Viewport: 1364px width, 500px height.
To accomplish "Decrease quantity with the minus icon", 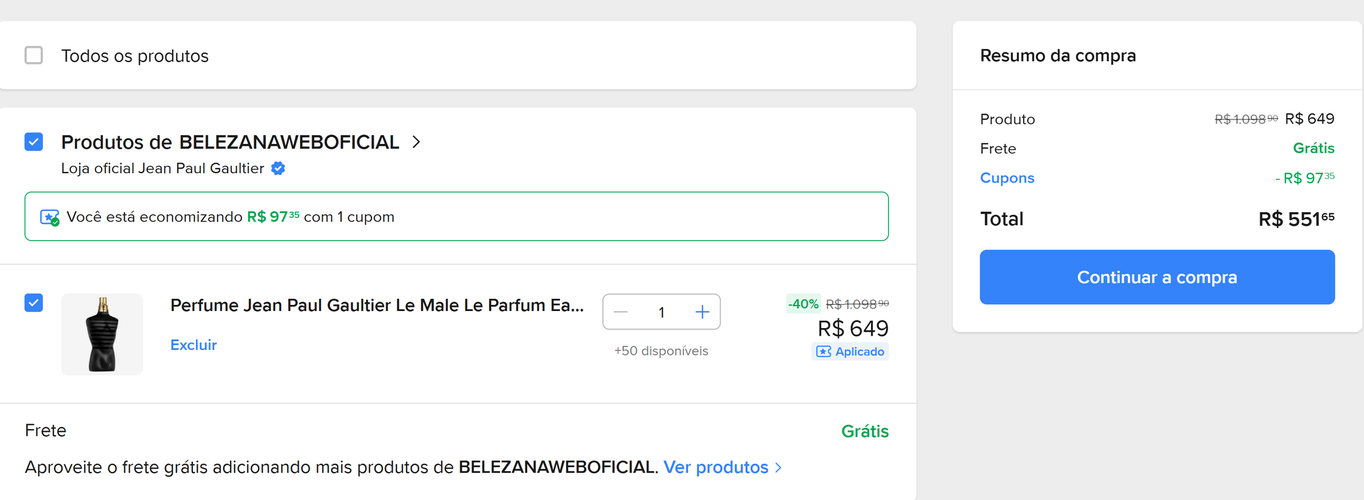I will click(621, 312).
